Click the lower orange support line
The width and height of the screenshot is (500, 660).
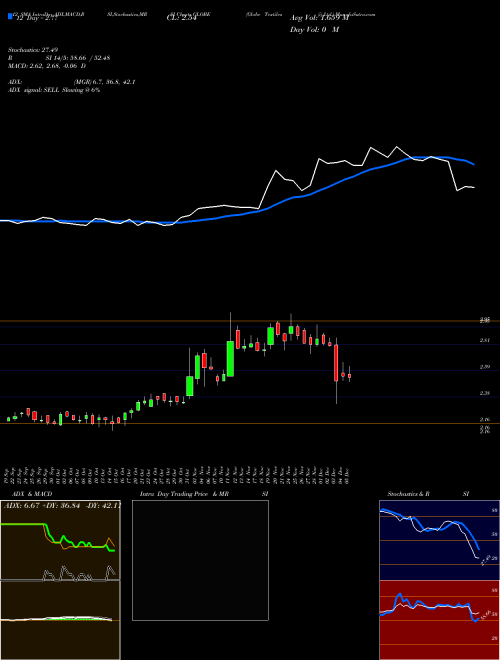point(250,424)
